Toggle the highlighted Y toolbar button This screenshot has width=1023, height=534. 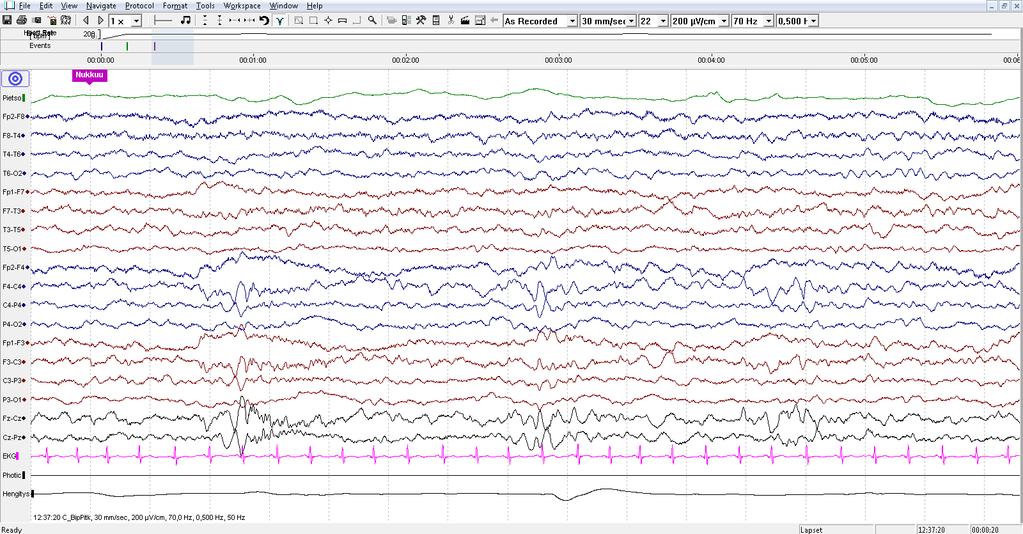(280, 21)
